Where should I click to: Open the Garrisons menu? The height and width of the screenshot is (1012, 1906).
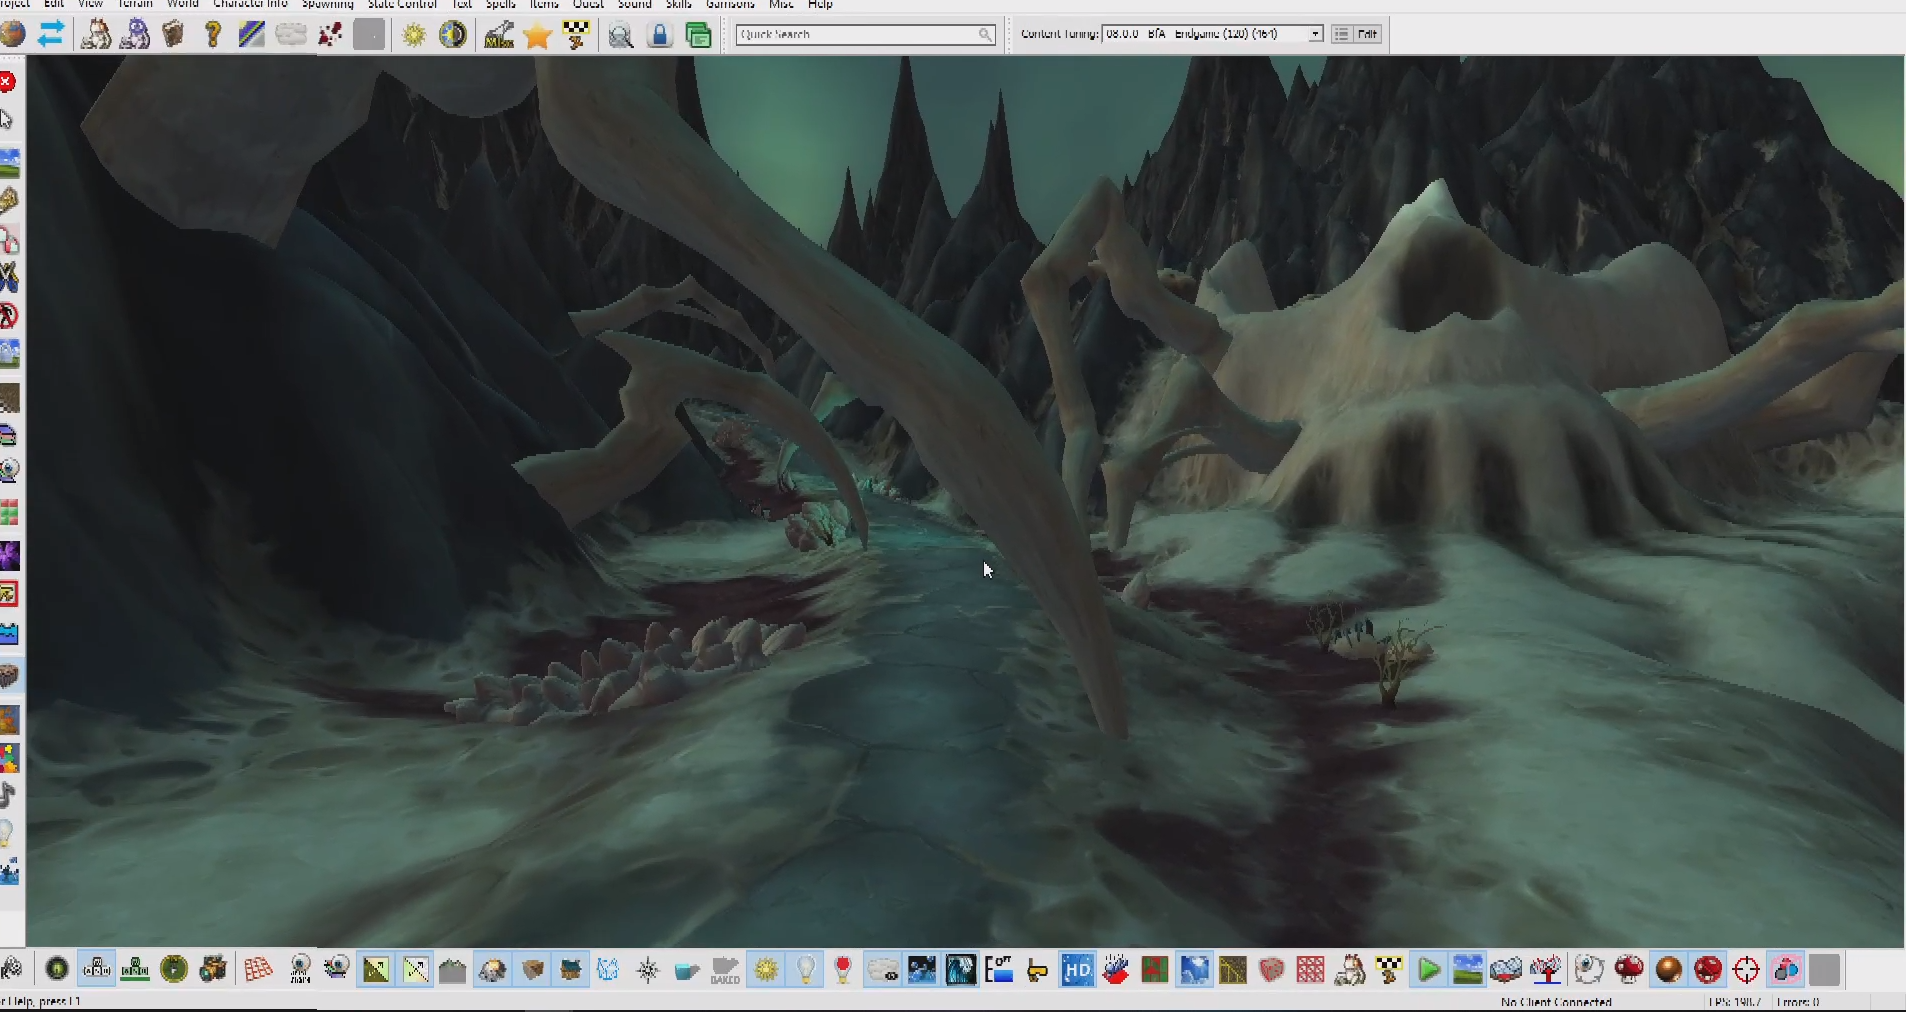click(730, 4)
